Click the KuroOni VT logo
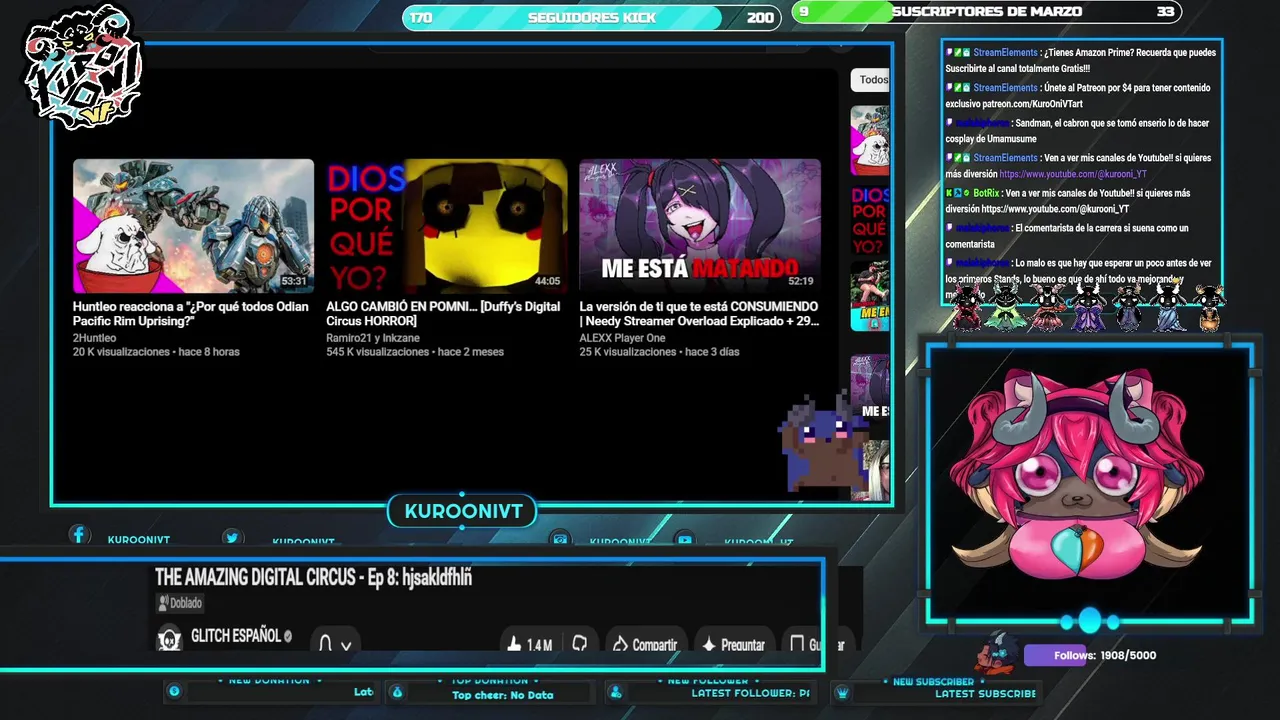This screenshot has height=720, width=1280. (x=84, y=67)
